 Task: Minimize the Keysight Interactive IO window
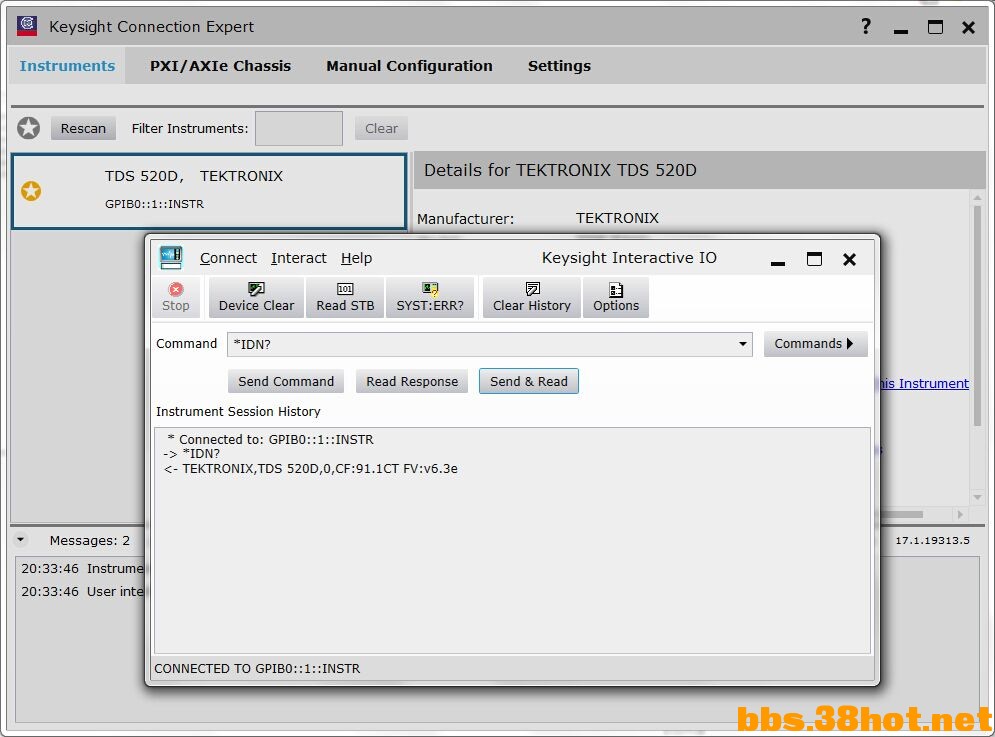pyautogui.click(x=778, y=262)
